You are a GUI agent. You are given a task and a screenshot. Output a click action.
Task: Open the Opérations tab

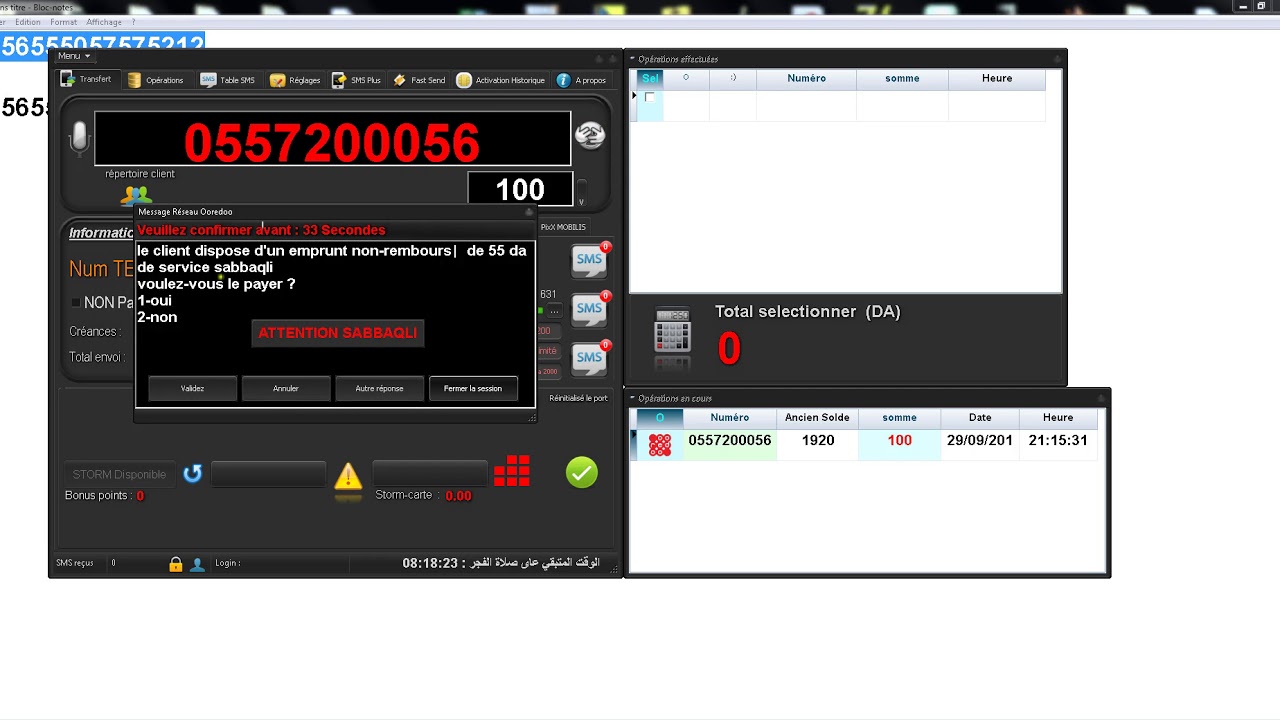coord(156,80)
